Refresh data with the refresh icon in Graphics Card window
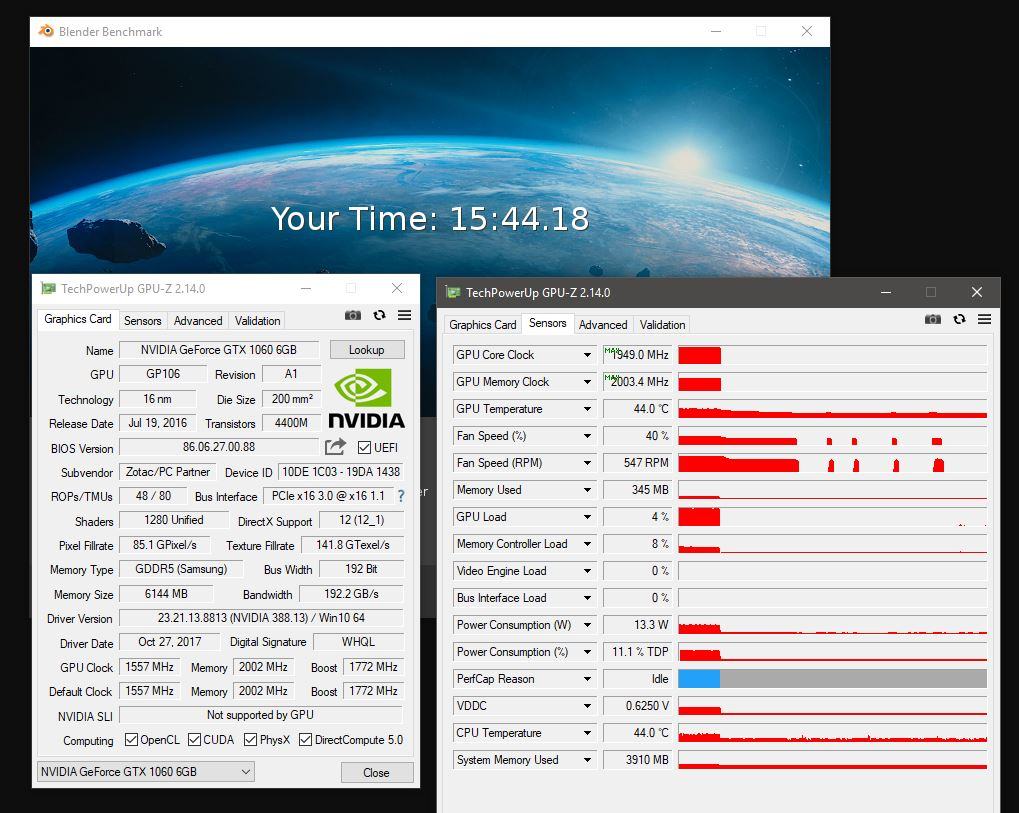1019x813 pixels. [380, 315]
